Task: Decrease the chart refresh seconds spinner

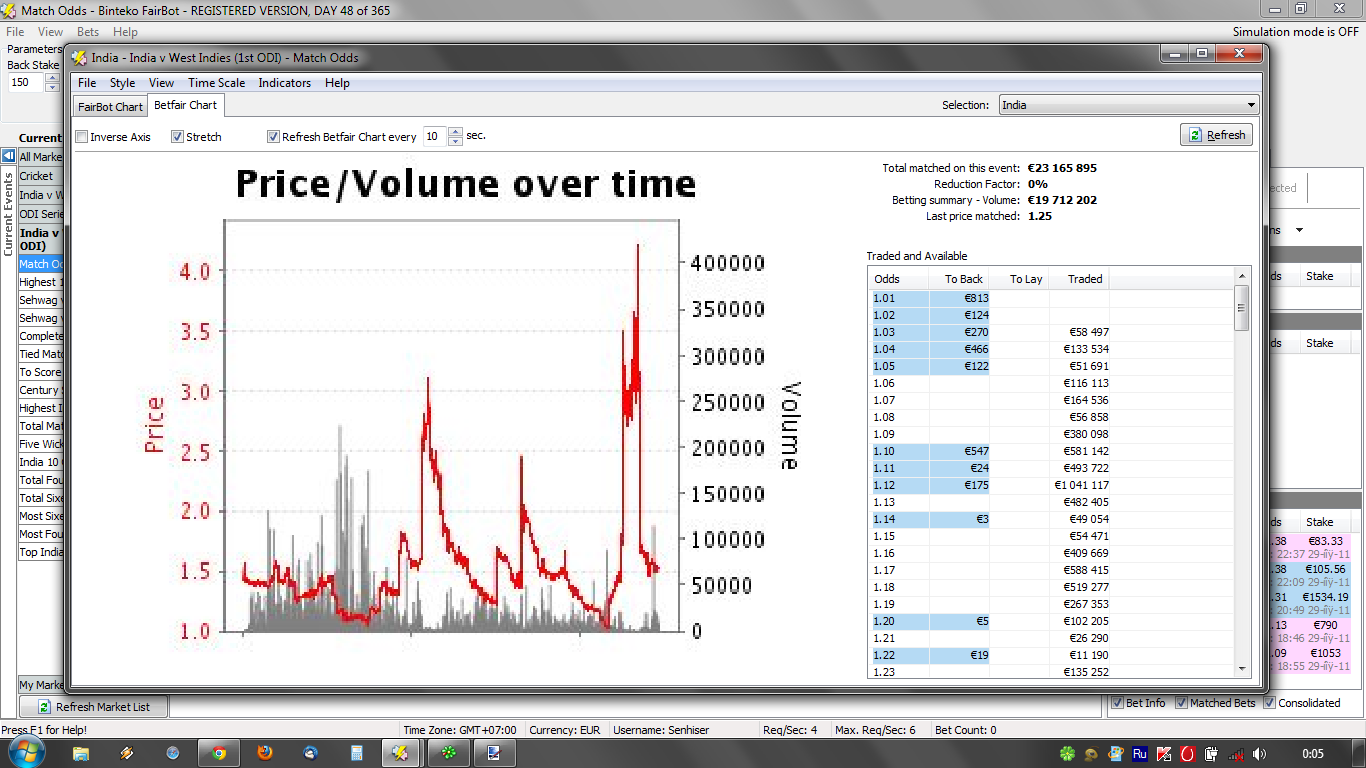Action: click(x=455, y=141)
